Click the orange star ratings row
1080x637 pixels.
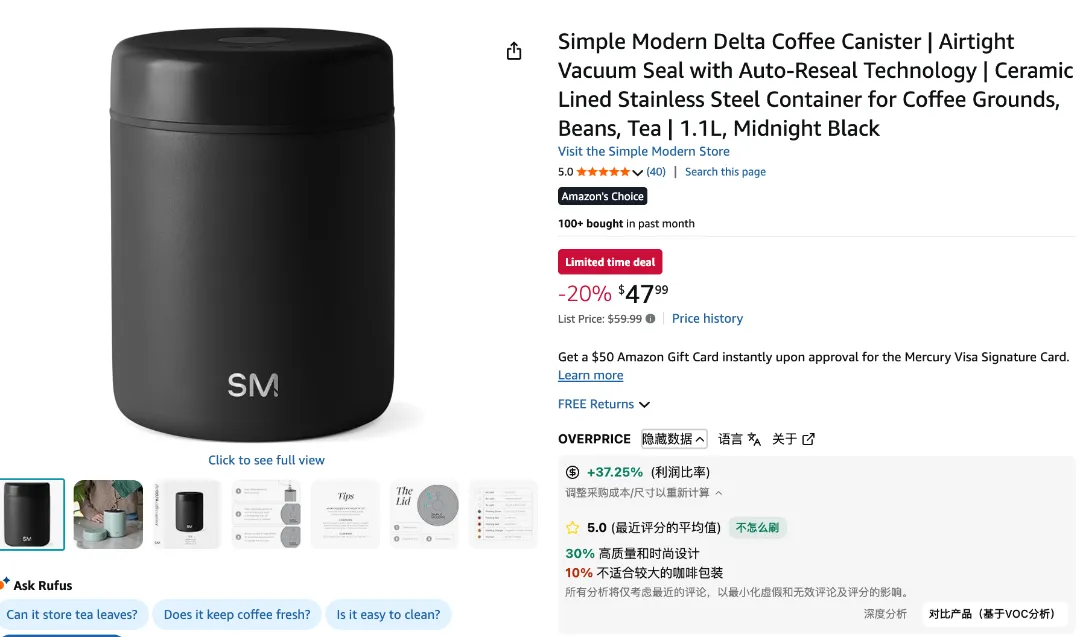tap(603, 172)
